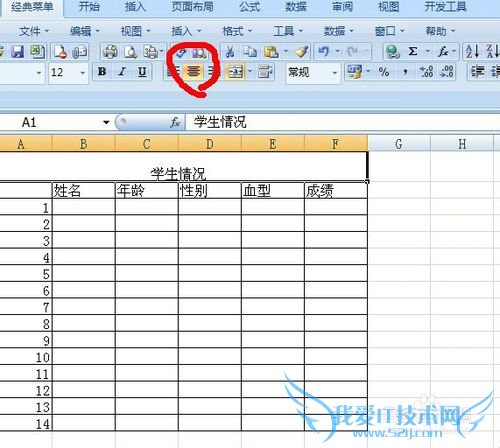Click the Name Box showing A1
This screenshot has height=448, width=500.
point(50,122)
